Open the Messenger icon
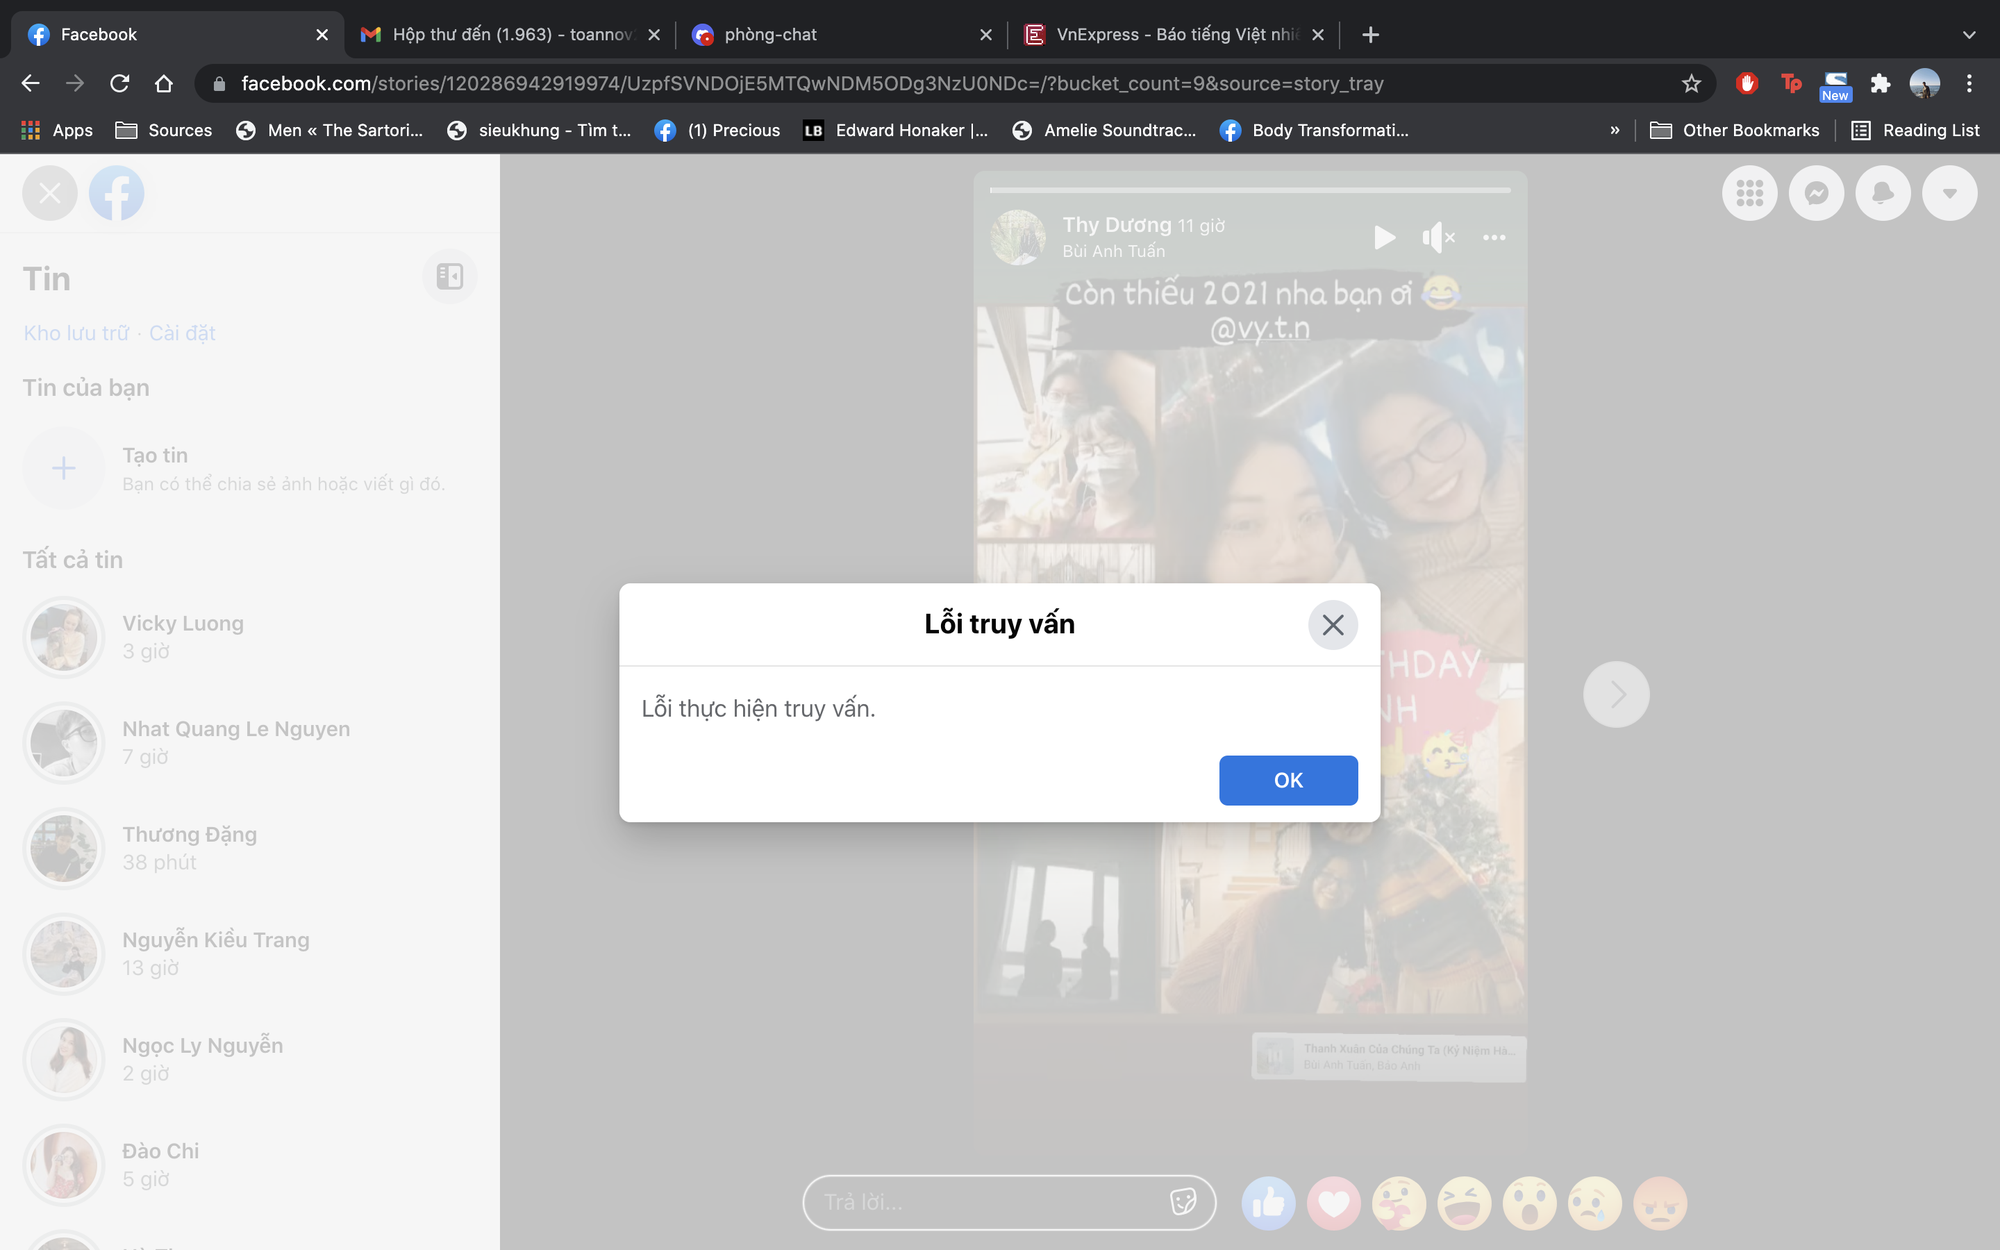This screenshot has width=2000, height=1250. click(1816, 193)
